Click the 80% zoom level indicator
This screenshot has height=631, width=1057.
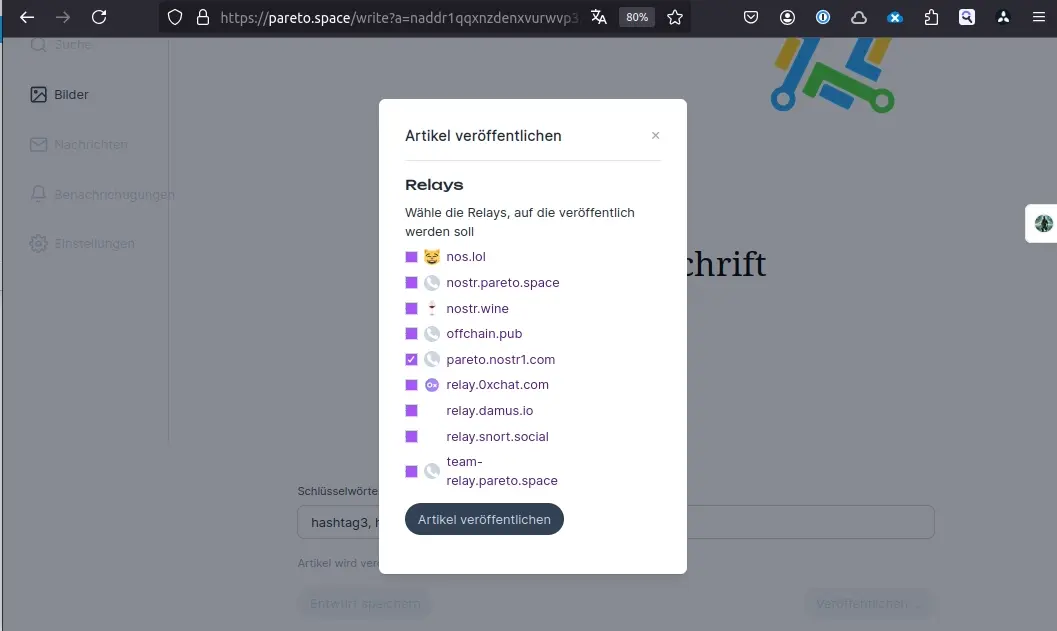[637, 18]
